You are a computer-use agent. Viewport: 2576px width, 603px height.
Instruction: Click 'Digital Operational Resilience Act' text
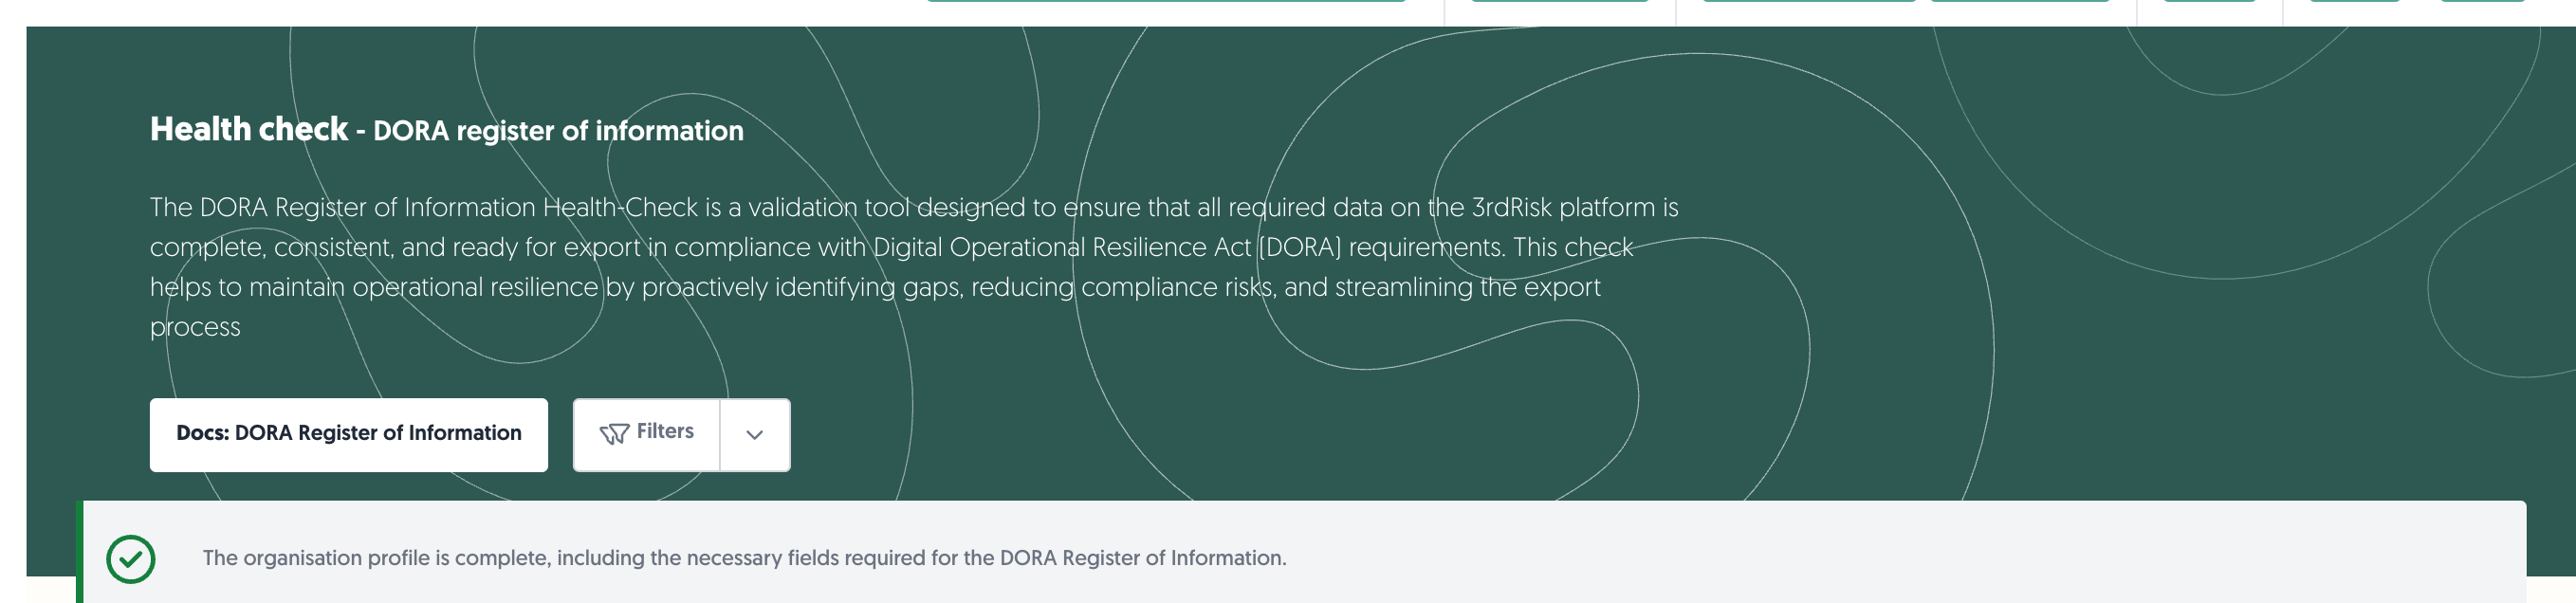(x=1062, y=247)
